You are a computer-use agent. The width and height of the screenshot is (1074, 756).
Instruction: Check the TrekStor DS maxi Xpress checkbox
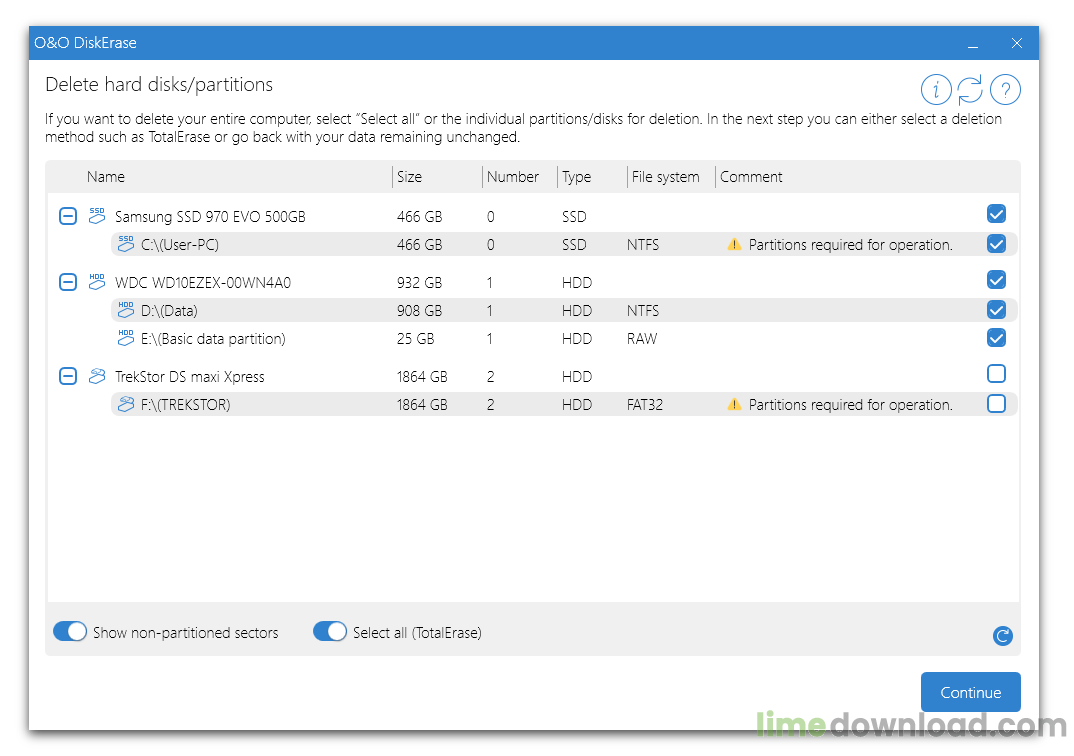pyautogui.click(x=997, y=374)
